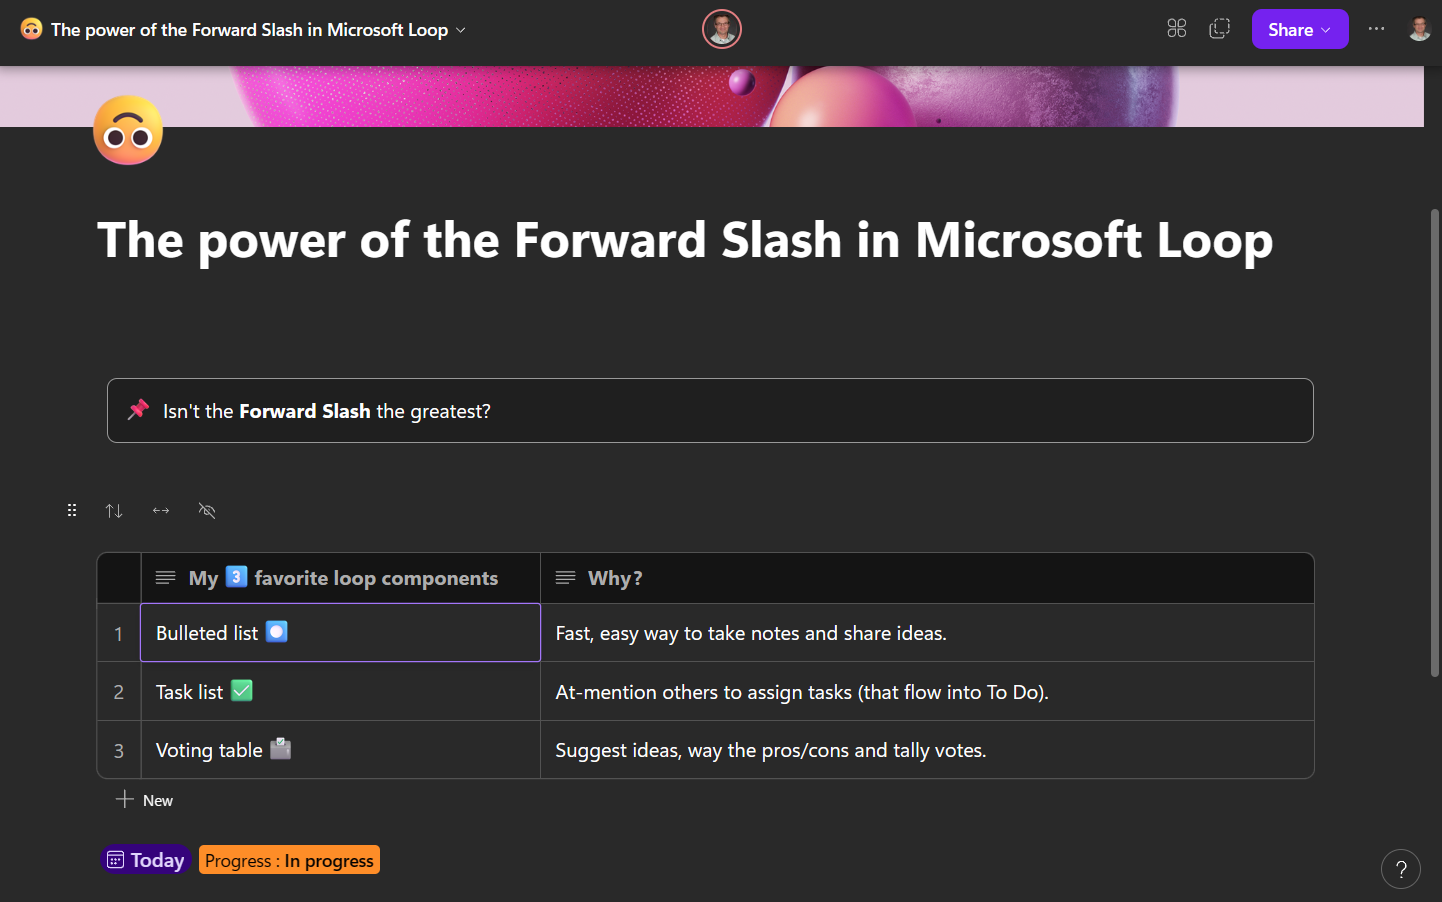Viewport: 1442px width, 902px height.
Task: Click the copy component icon near Share
Action: point(1219,29)
